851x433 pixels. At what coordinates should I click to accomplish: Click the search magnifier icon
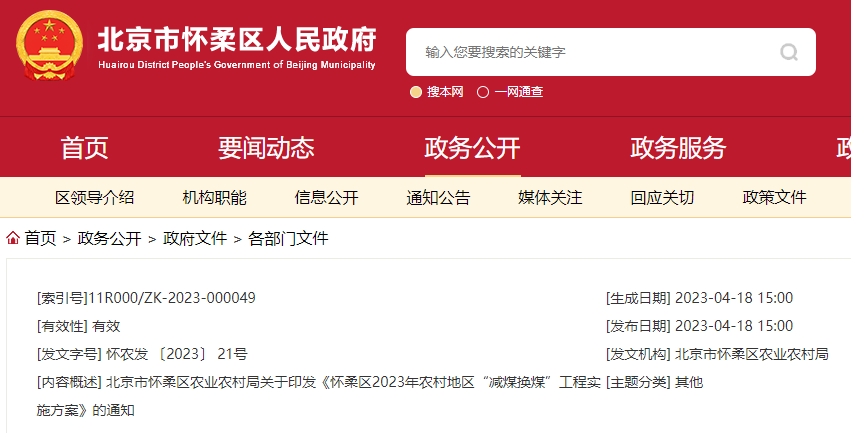click(x=789, y=52)
